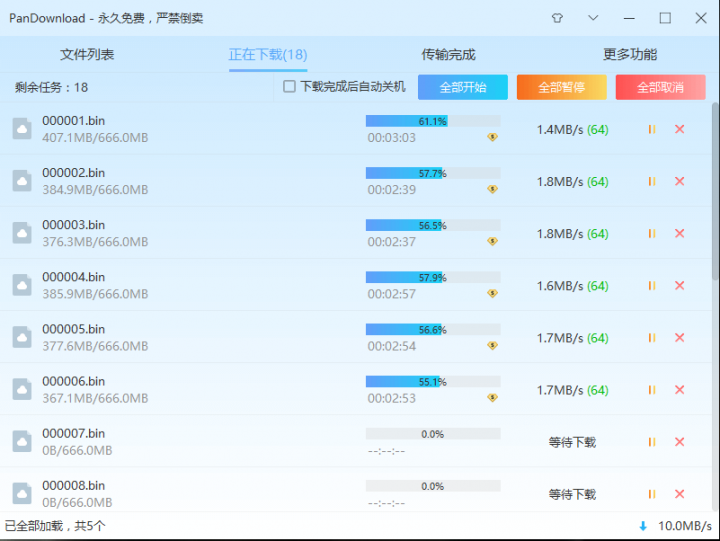Pause the waiting 000008.bin task
This screenshot has height=541, width=720.
point(652,494)
